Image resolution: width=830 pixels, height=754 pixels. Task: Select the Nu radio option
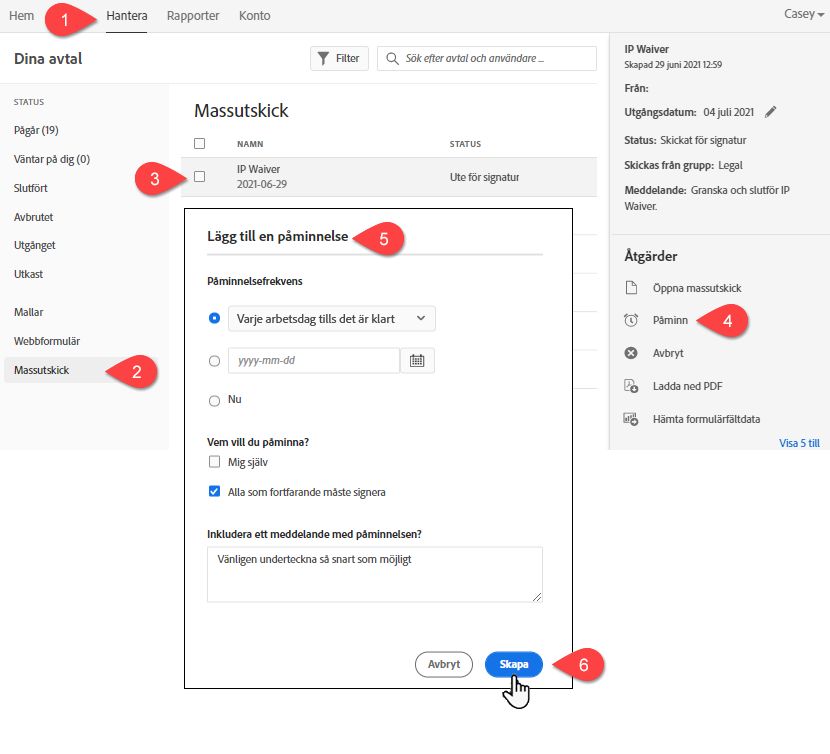coord(214,400)
